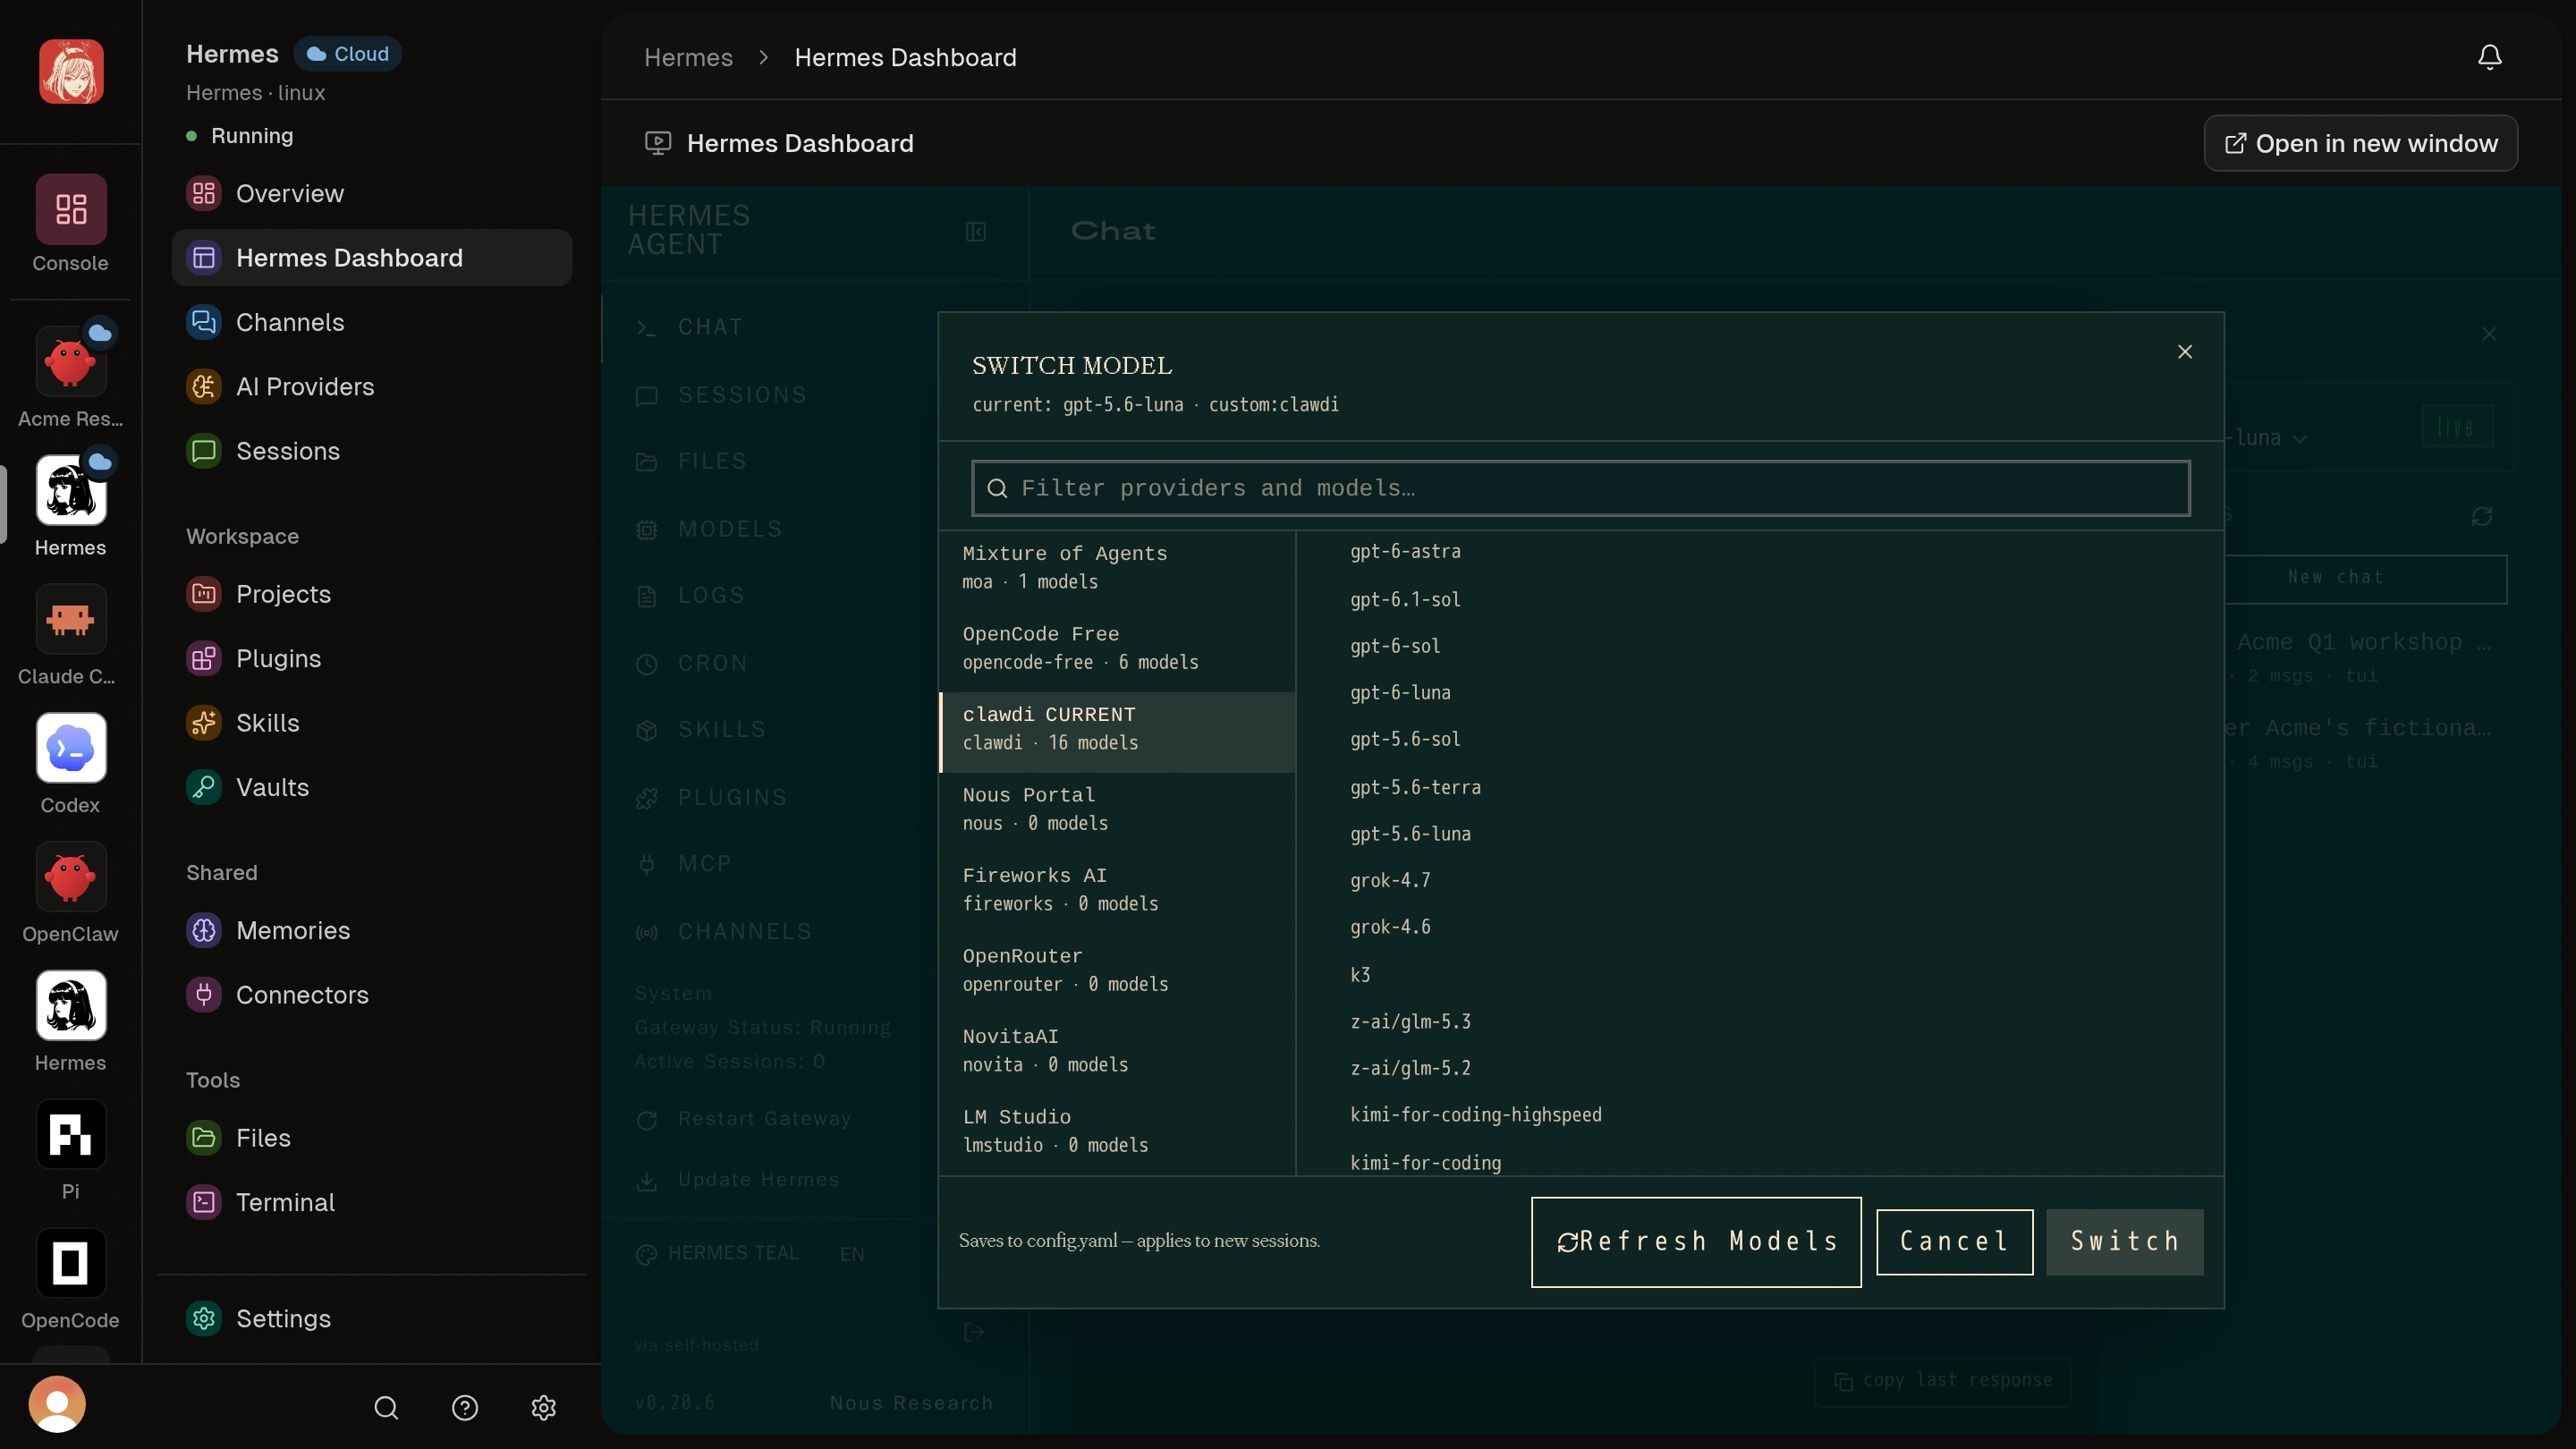Click Filter providers and models field
Viewport: 2576px width, 1449px height.
1580,488
